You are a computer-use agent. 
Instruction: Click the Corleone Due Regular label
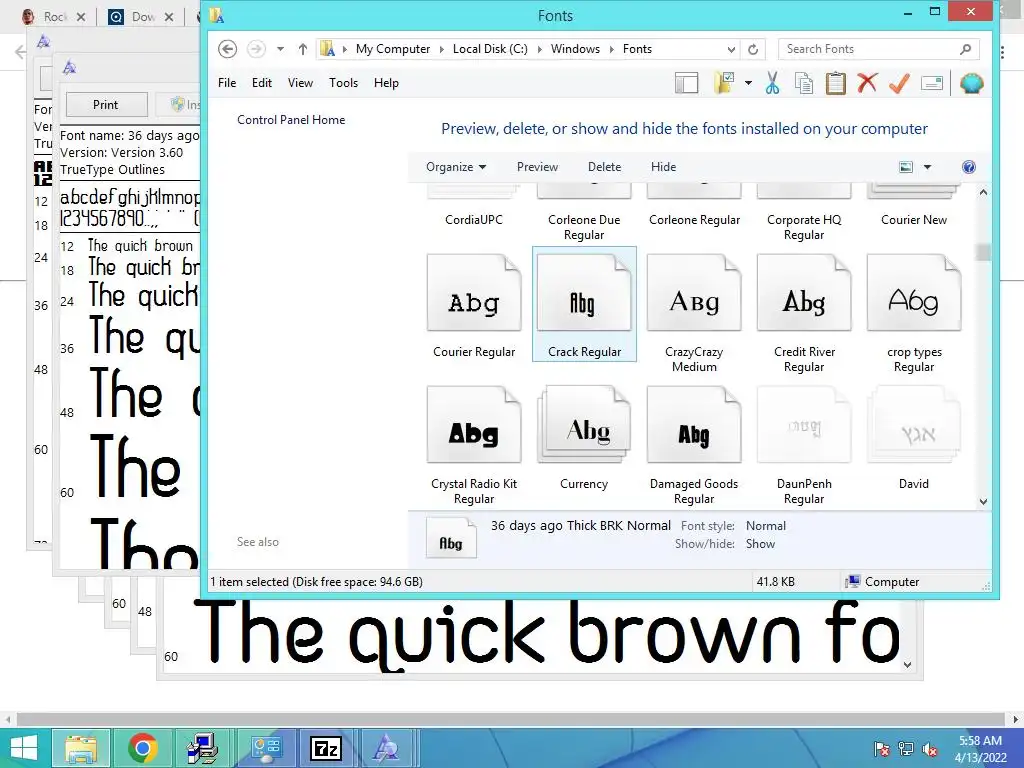(584, 227)
